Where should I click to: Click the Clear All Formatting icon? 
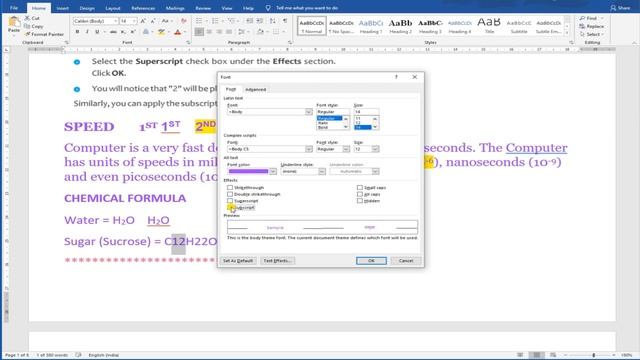184,21
